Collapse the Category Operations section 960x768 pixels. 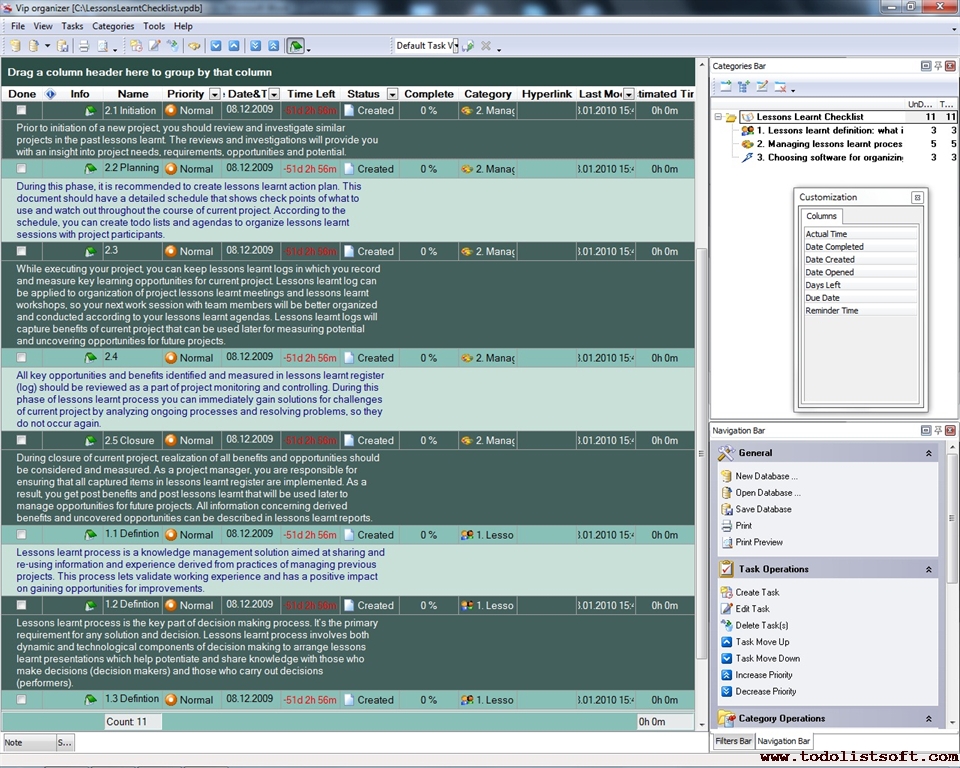coord(929,719)
